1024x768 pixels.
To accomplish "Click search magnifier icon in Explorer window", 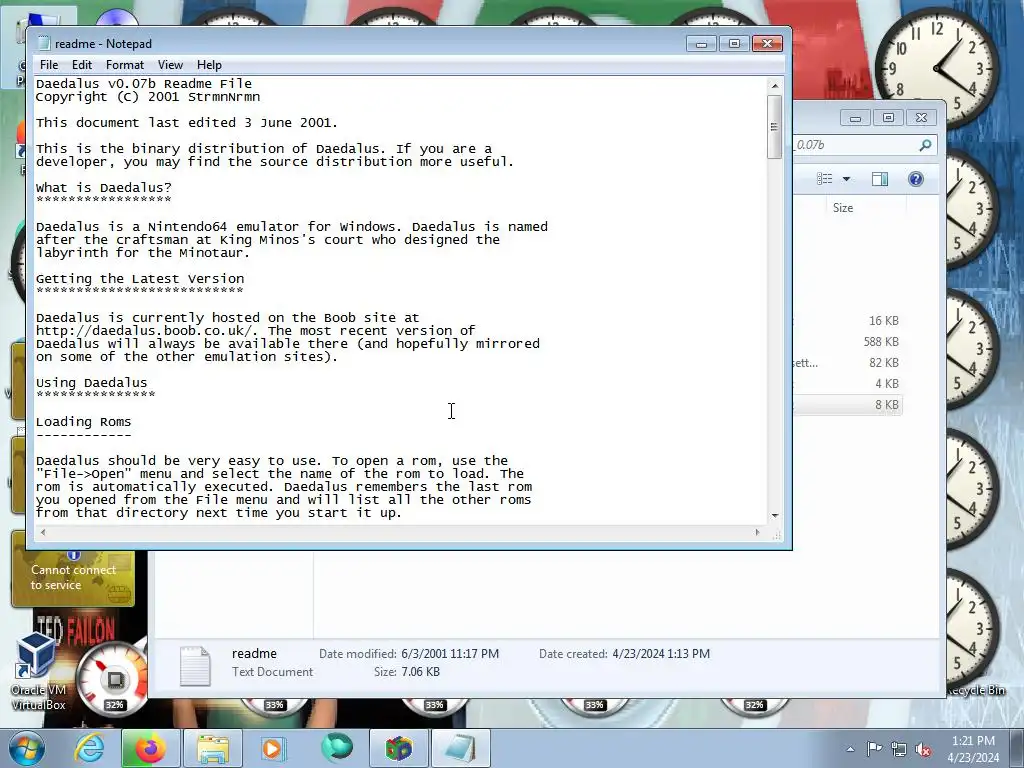I will [925, 145].
